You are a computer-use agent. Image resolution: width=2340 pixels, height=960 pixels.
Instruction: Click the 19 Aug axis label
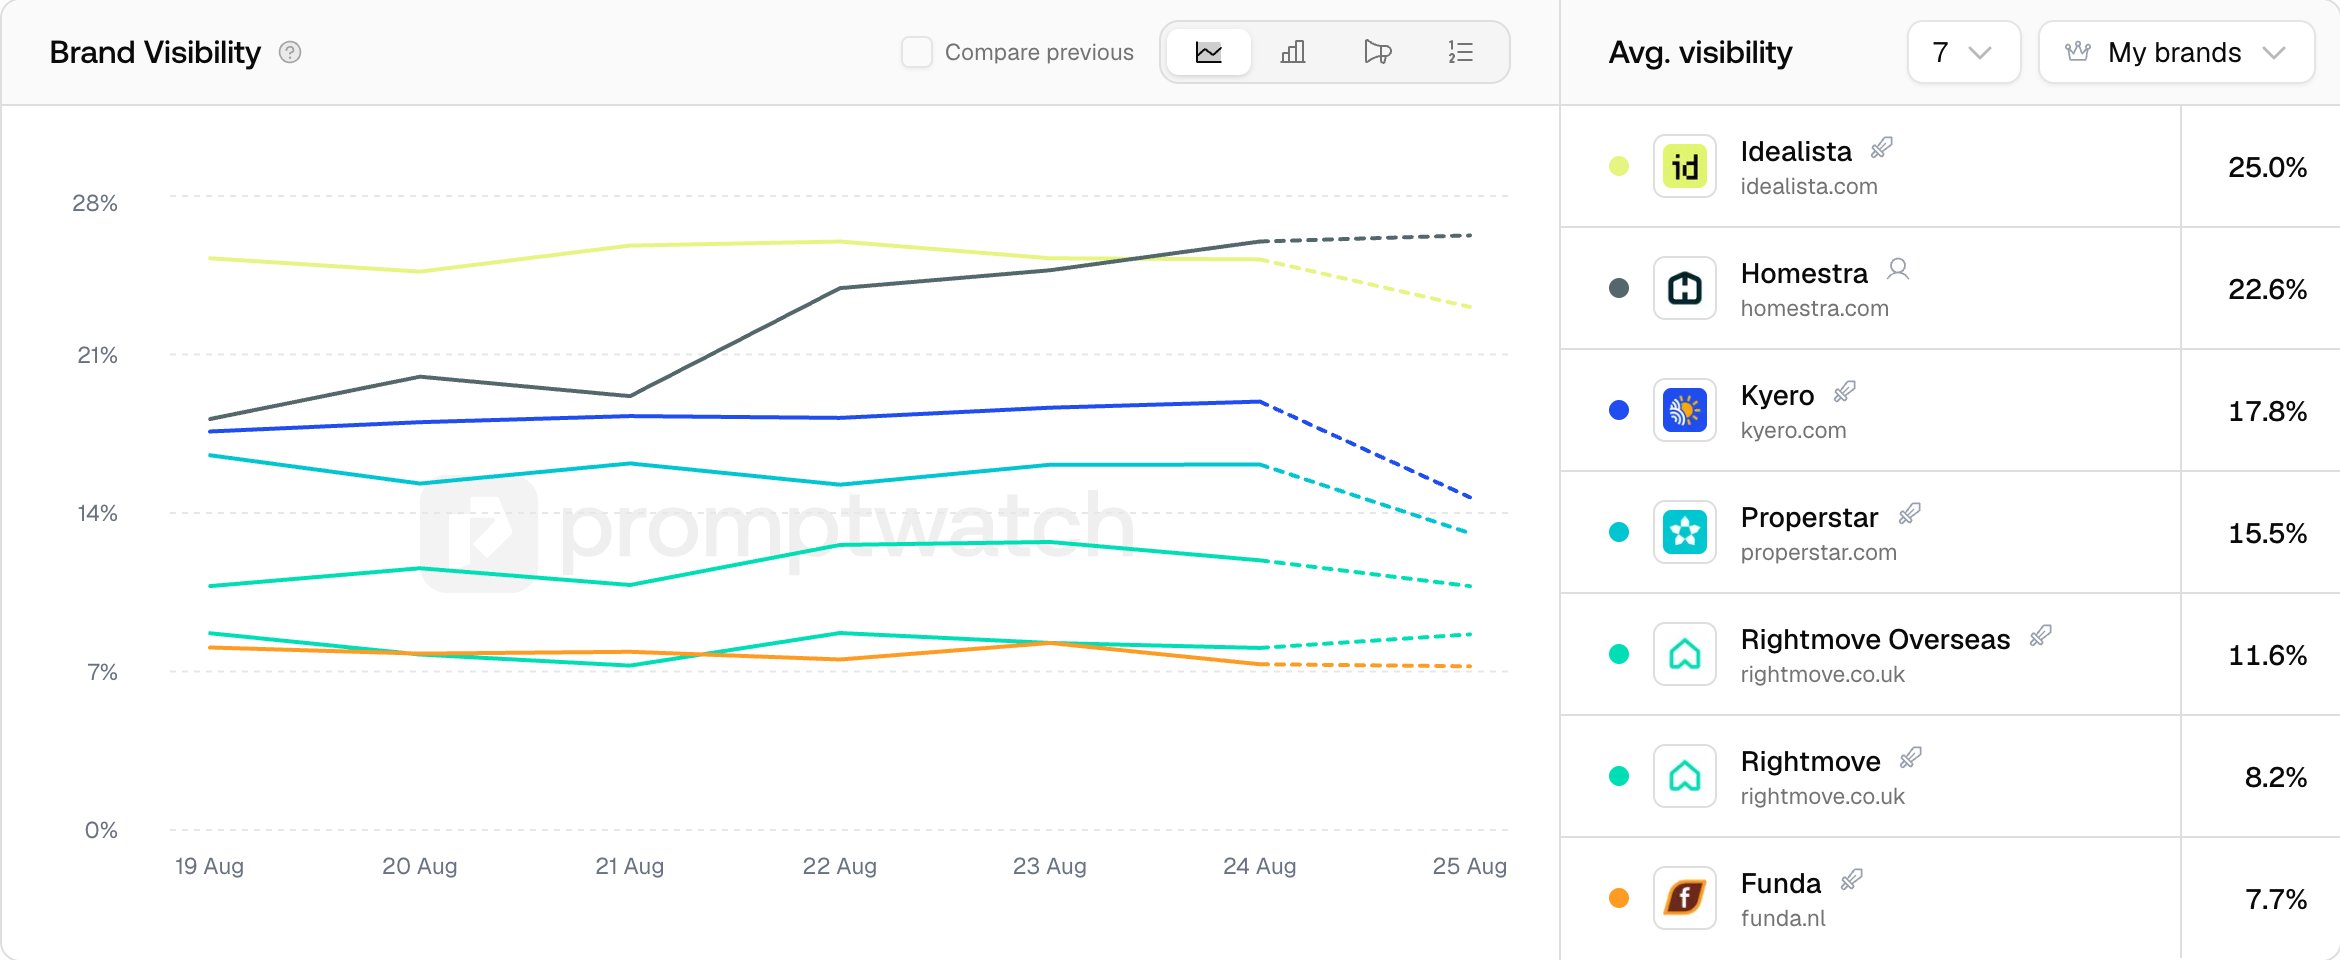209,866
